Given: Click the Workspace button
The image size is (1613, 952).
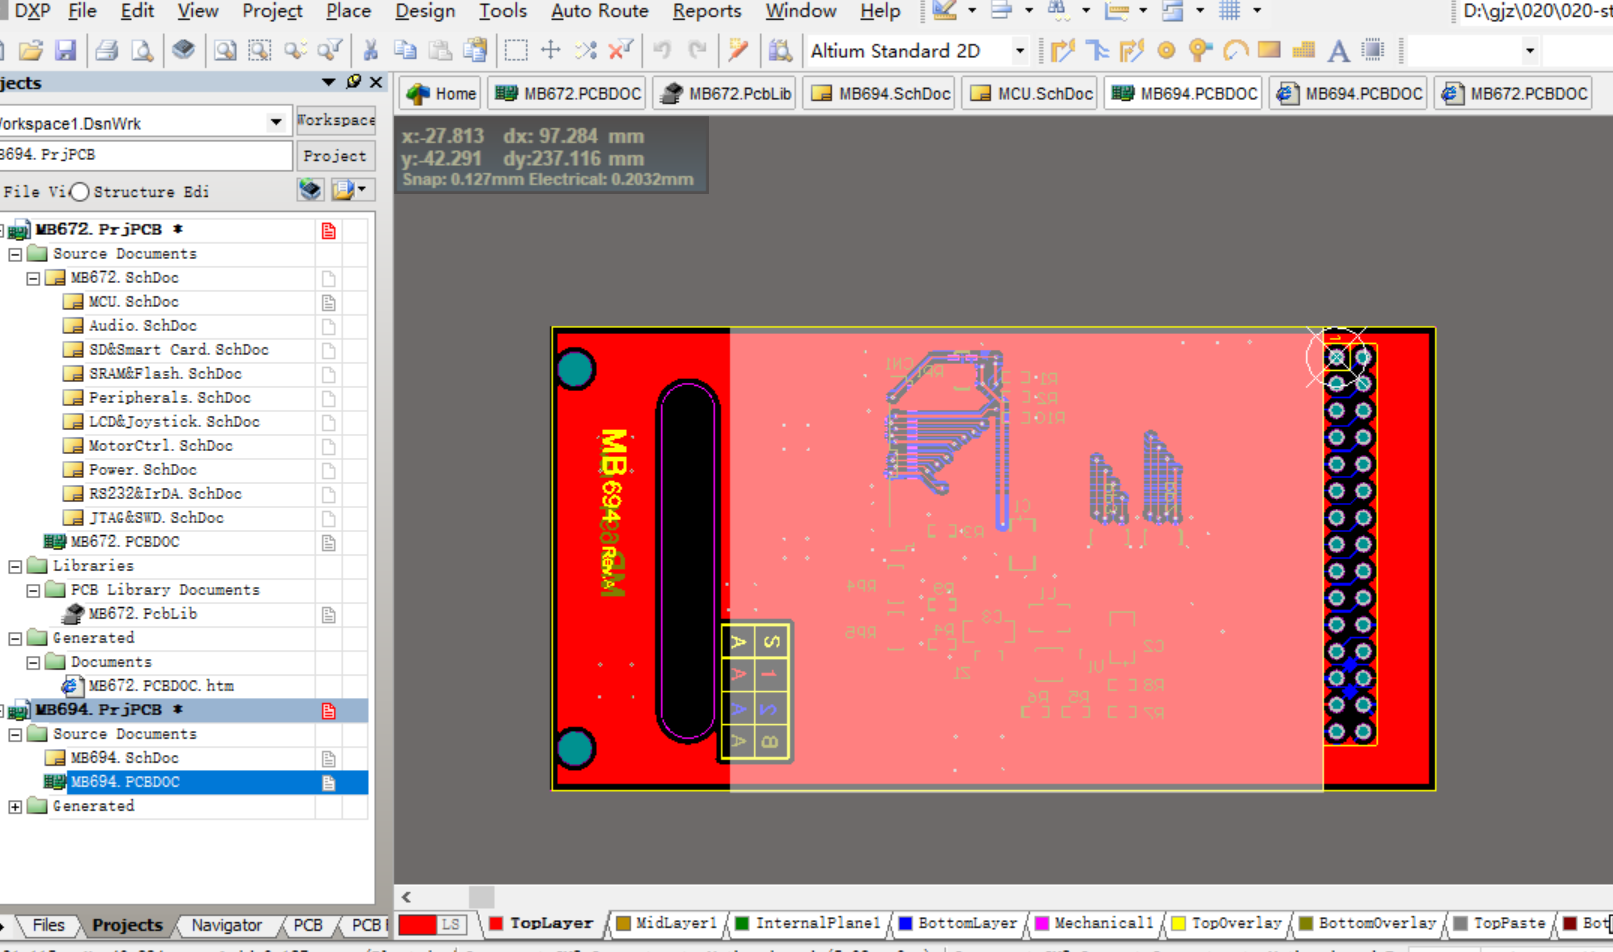Looking at the screenshot, I should [335, 120].
